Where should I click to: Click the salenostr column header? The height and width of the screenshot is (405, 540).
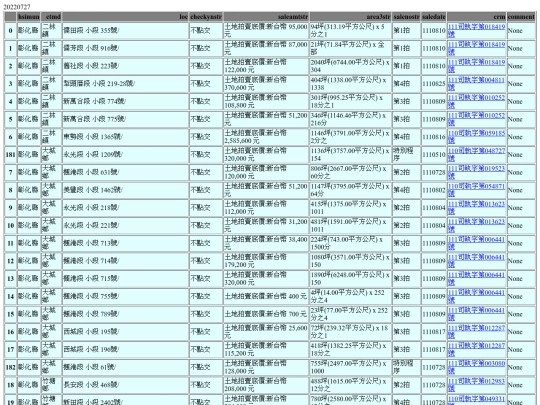(x=406, y=17)
